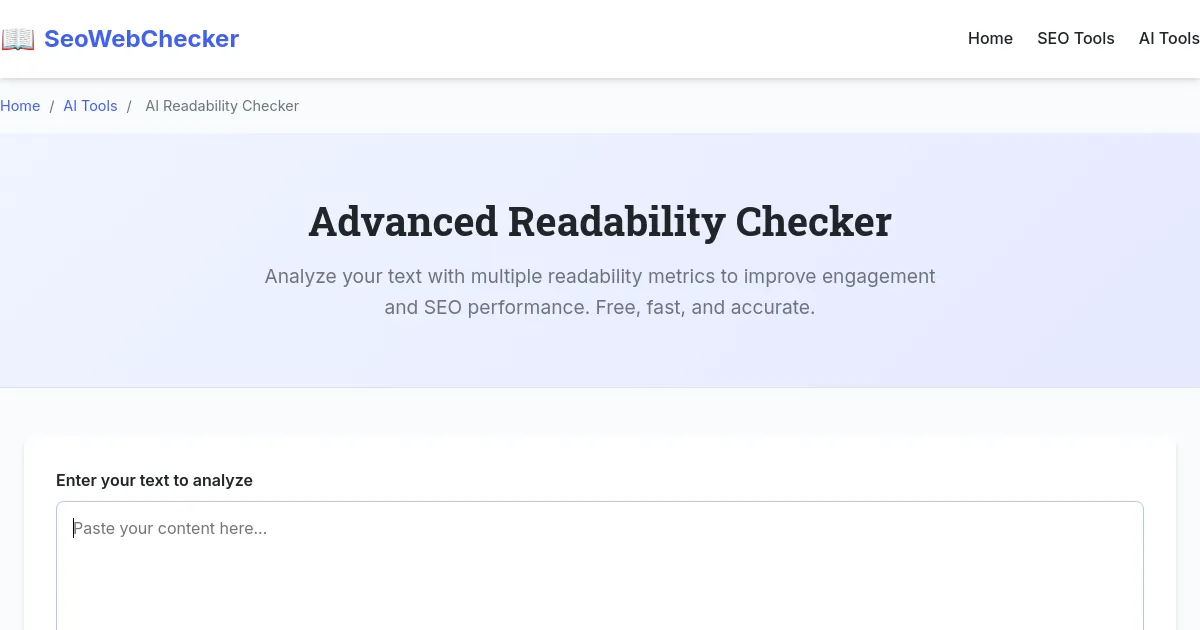This screenshot has width=1200, height=630.
Task: Click the breadcrumb bar Home entry
Action: pyautogui.click(x=20, y=106)
